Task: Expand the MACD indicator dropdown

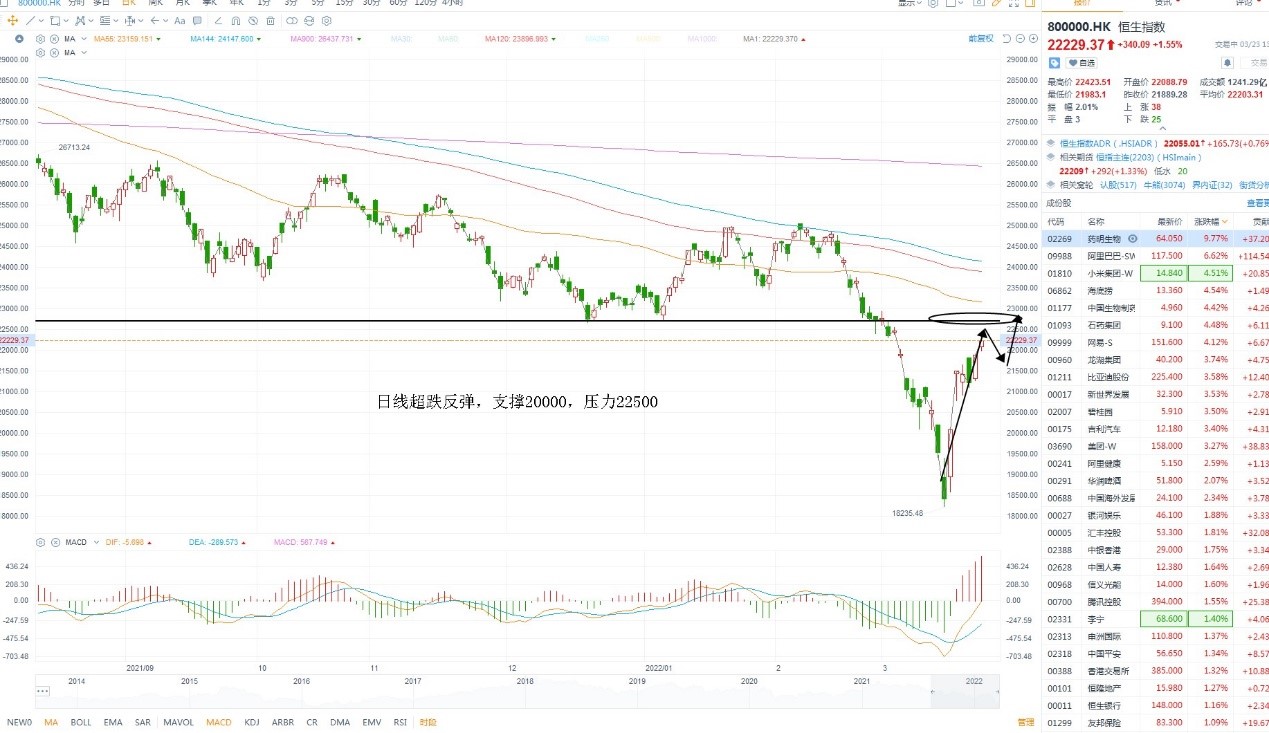Action: click(96, 542)
